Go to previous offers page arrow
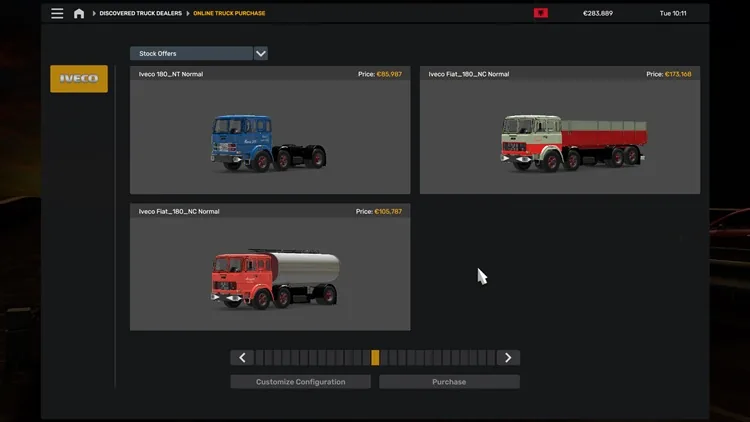 point(242,357)
